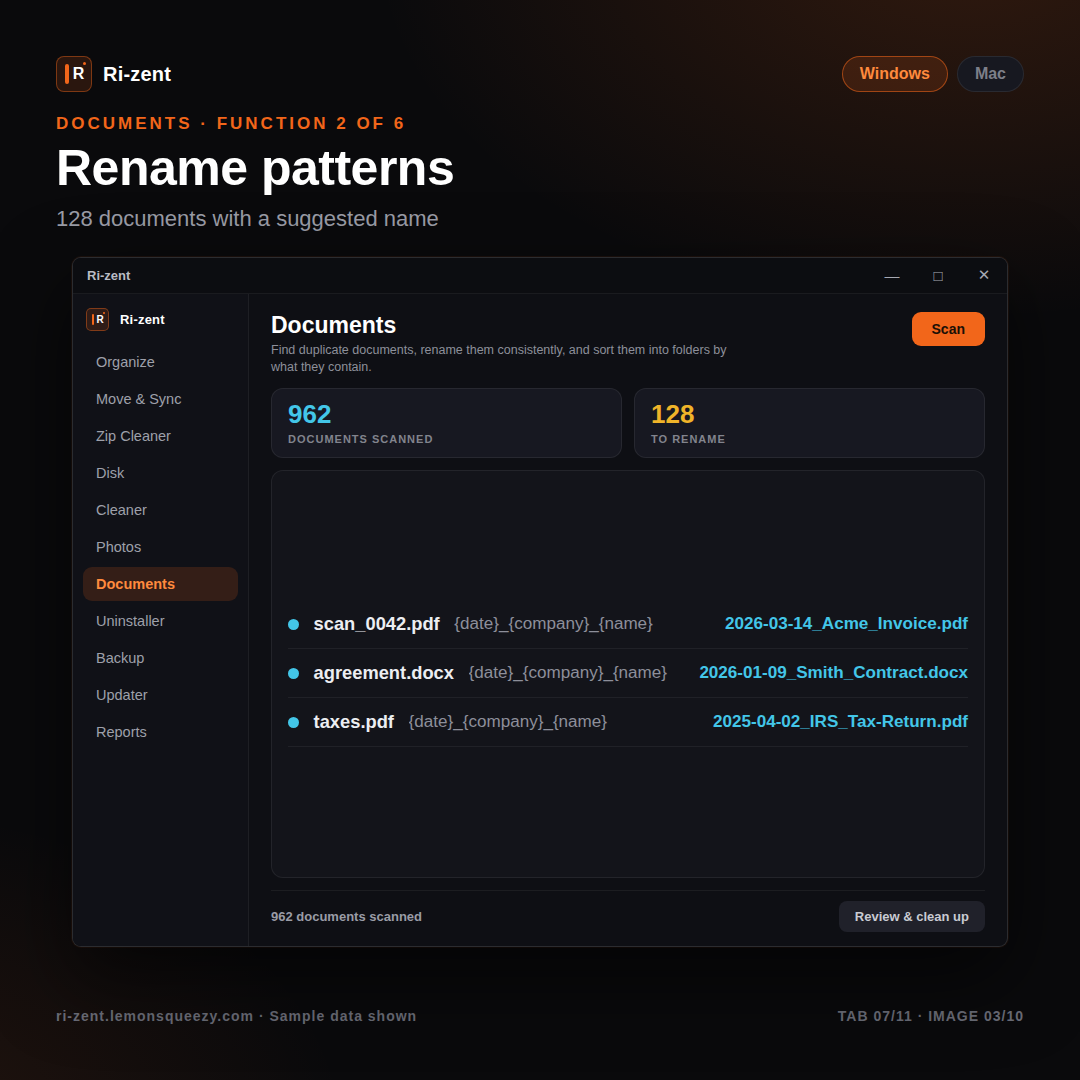This screenshot has height=1080, width=1080.
Task: Click the Rename patterns page title
Action: (x=255, y=168)
